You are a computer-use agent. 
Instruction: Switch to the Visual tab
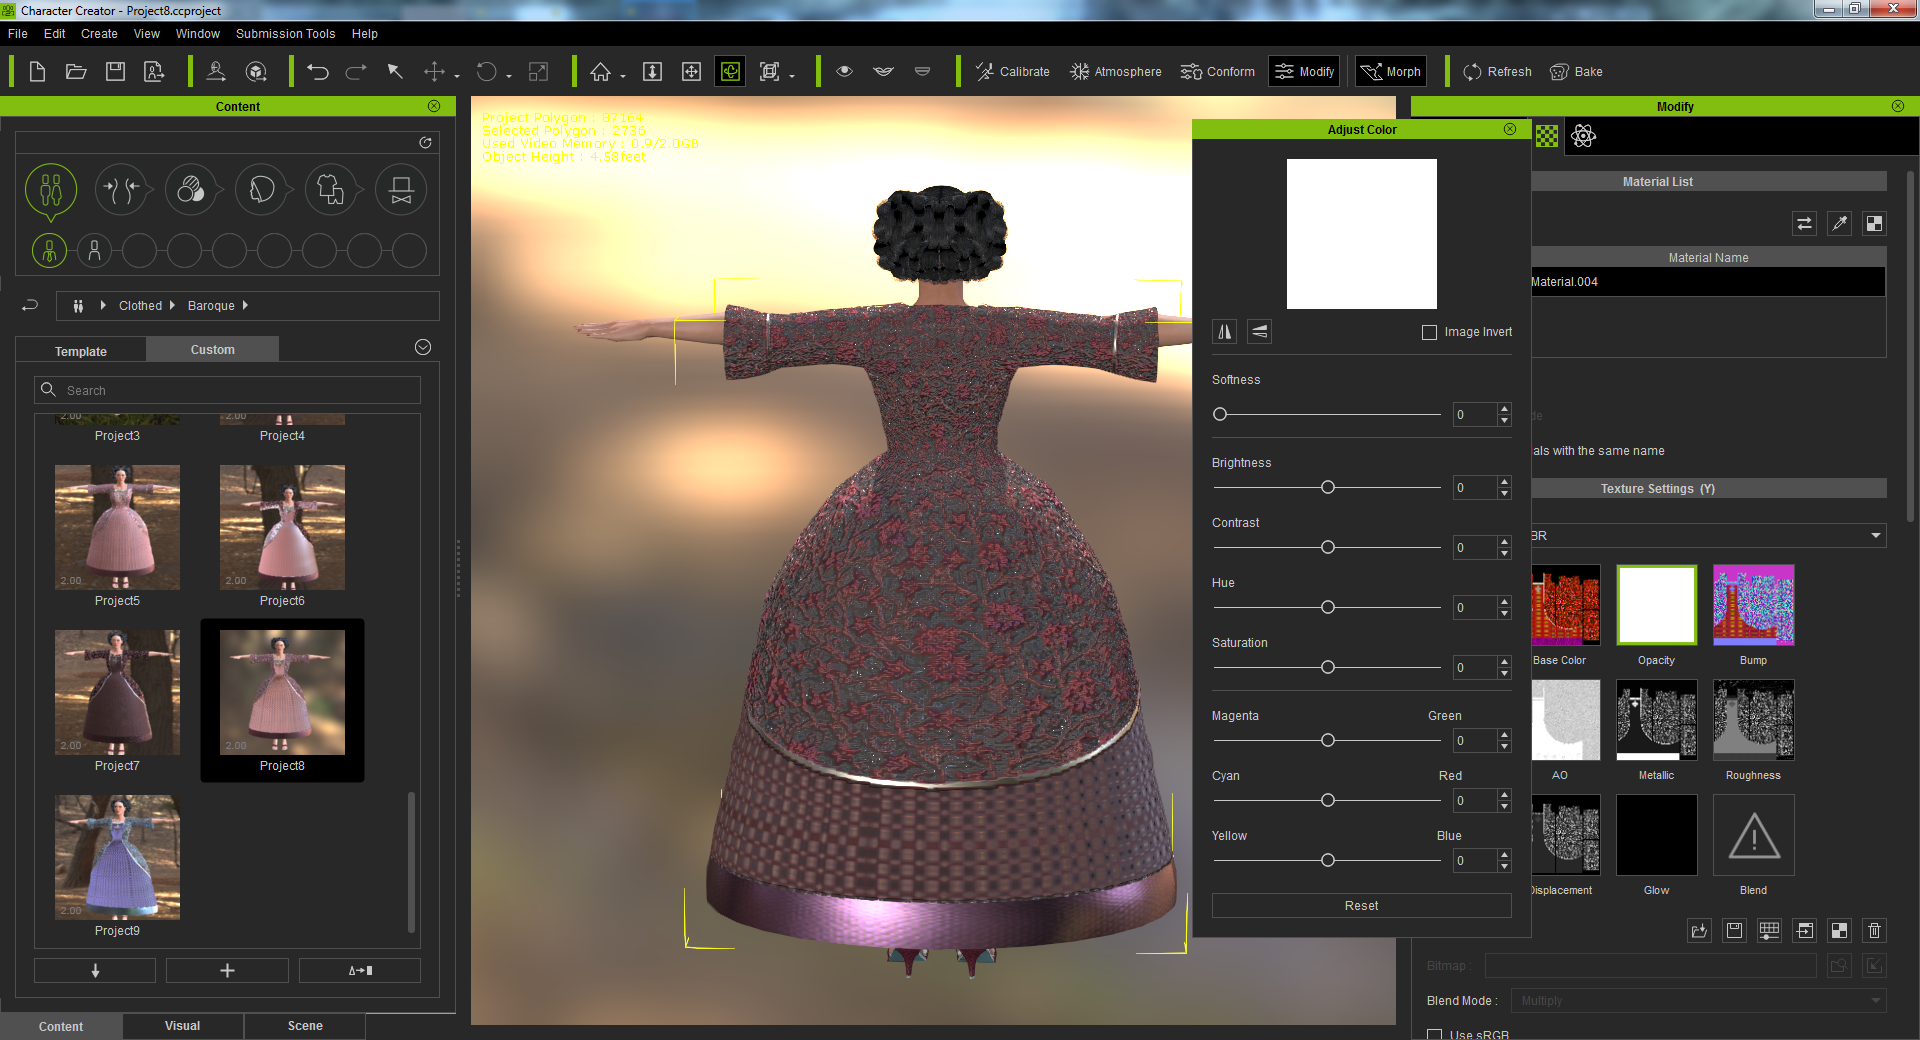[182, 1026]
